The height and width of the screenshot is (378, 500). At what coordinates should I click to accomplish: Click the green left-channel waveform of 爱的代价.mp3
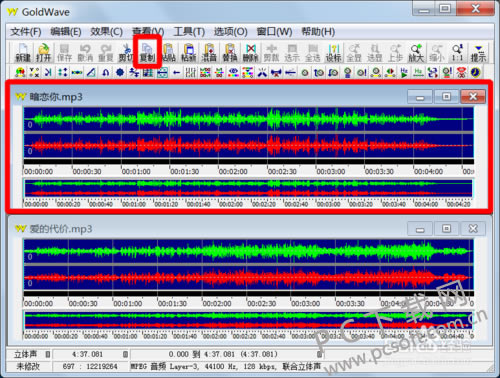point(248,251)
